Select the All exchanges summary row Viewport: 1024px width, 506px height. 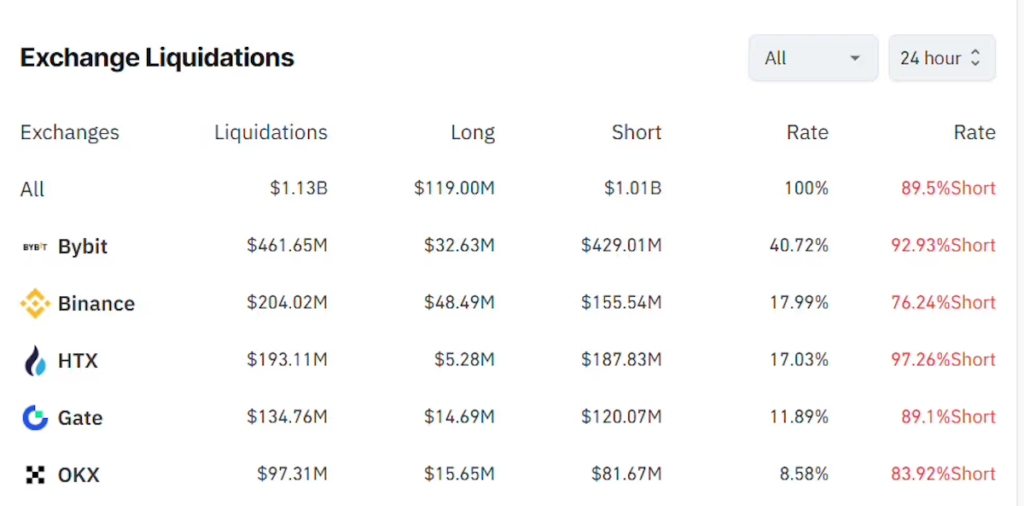click(32, 189)
